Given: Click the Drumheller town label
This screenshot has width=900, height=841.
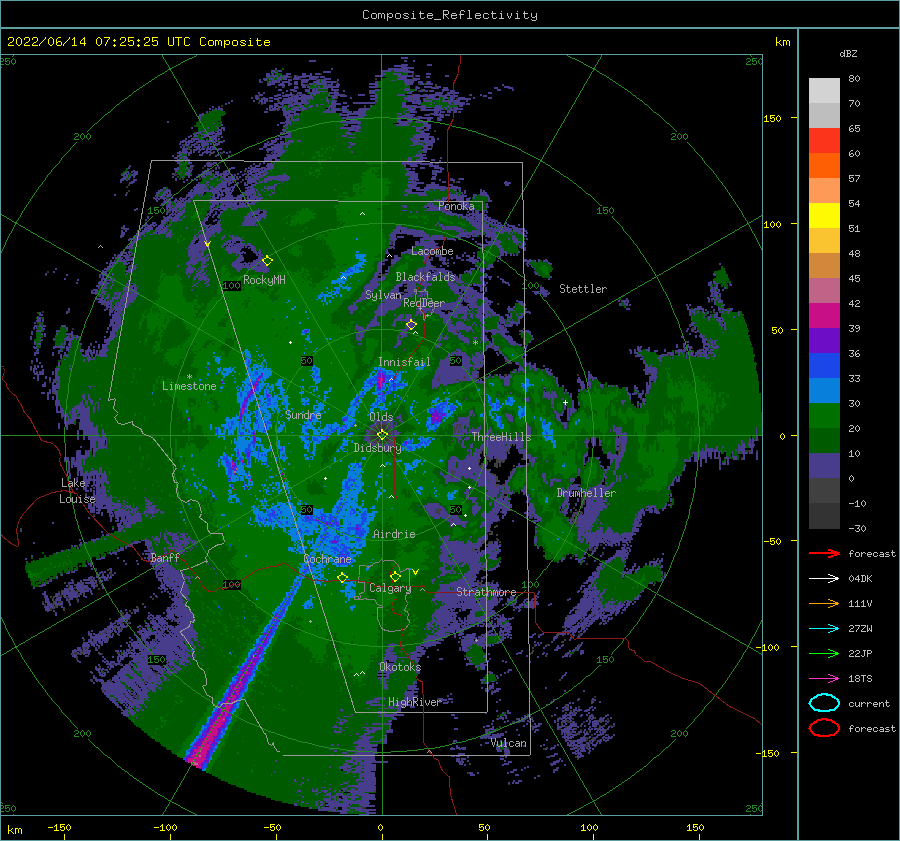Looking at the screenshot, I should click(x=586, y=493).
